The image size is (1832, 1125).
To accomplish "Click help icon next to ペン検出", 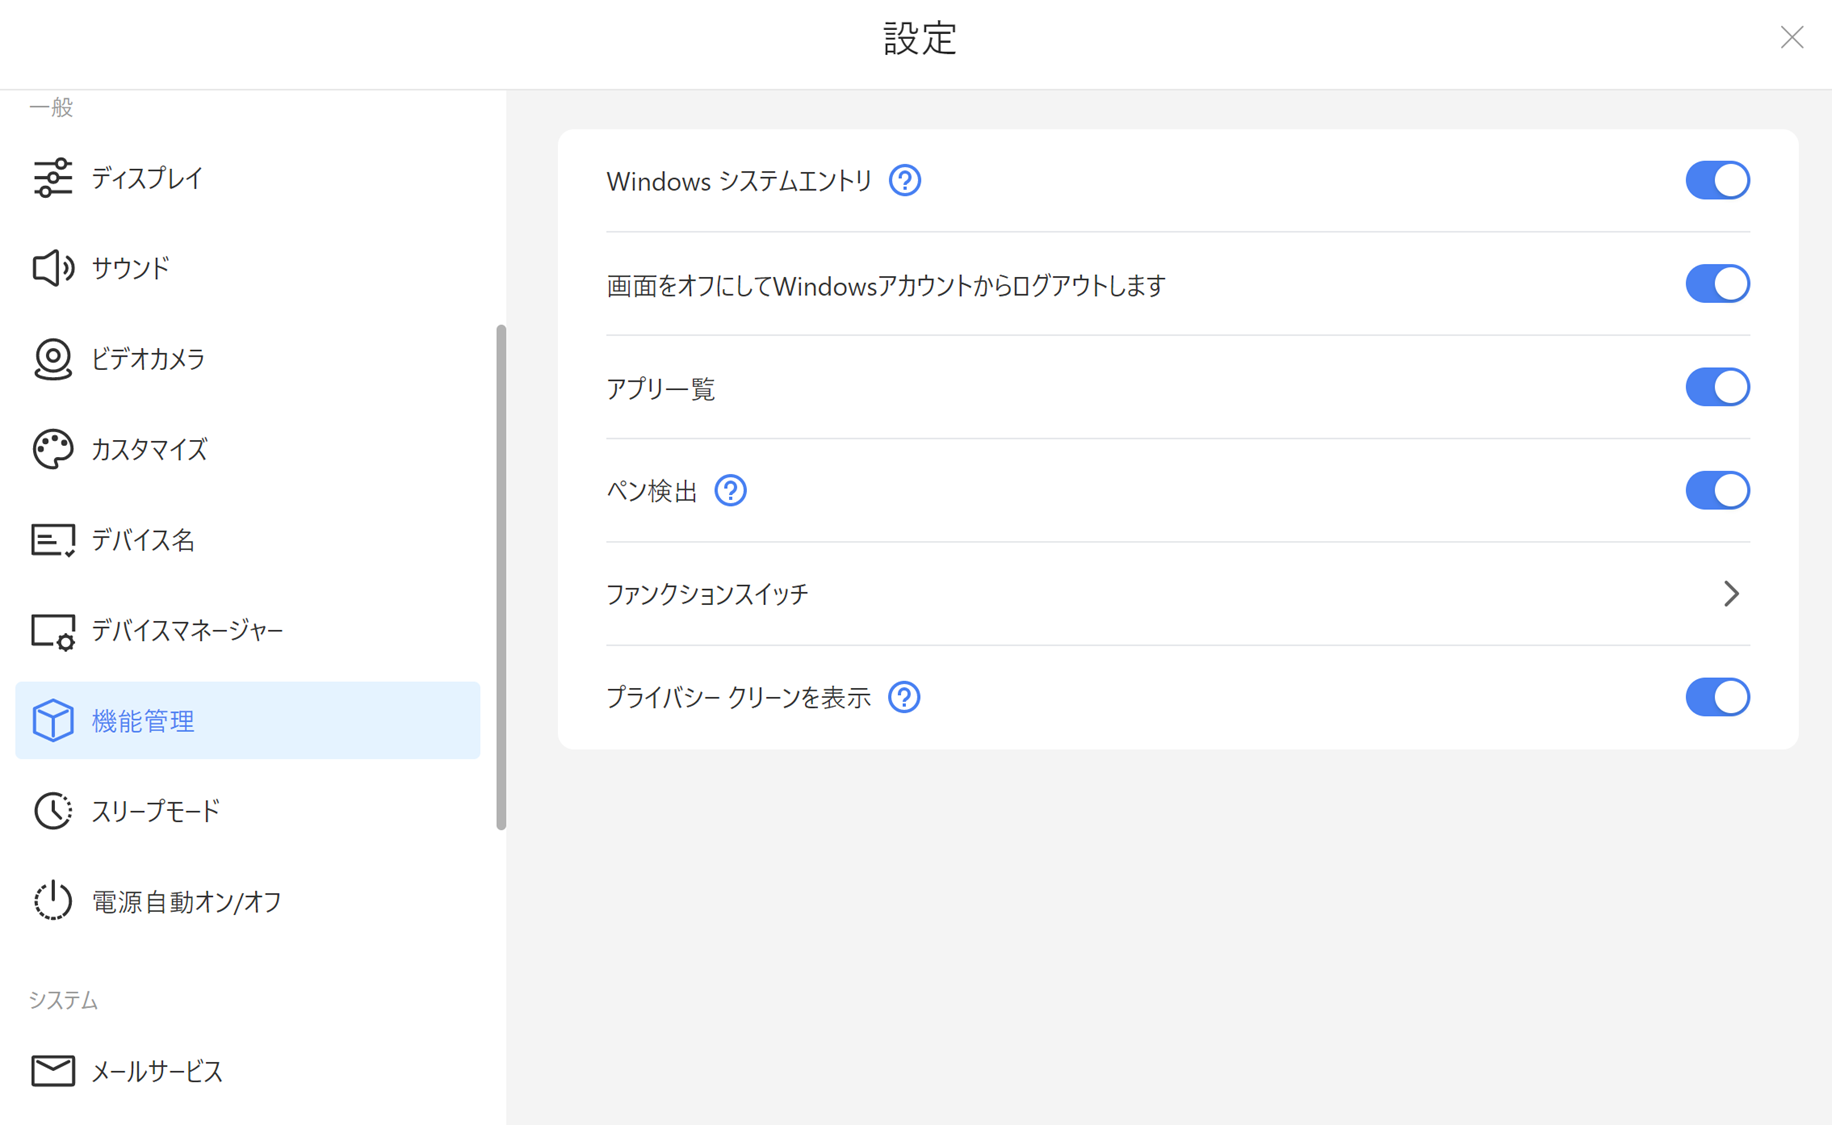I will [x=731, y=491].
